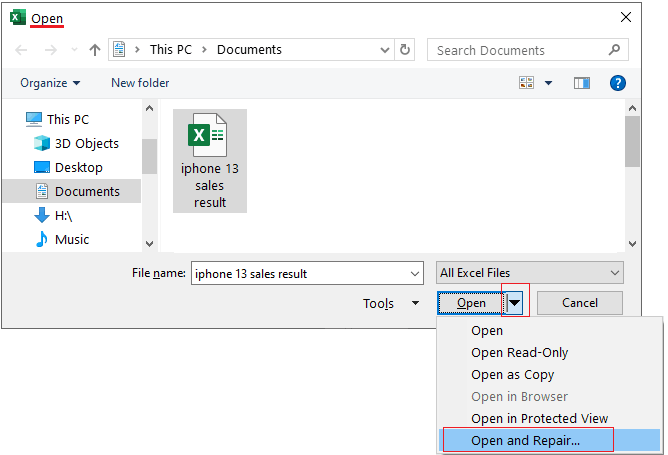Expand the Organize dropdown menu
Image resolution: width=668 pixels, height=455 pixels.
pyautogui.click(x=50, y=83)
